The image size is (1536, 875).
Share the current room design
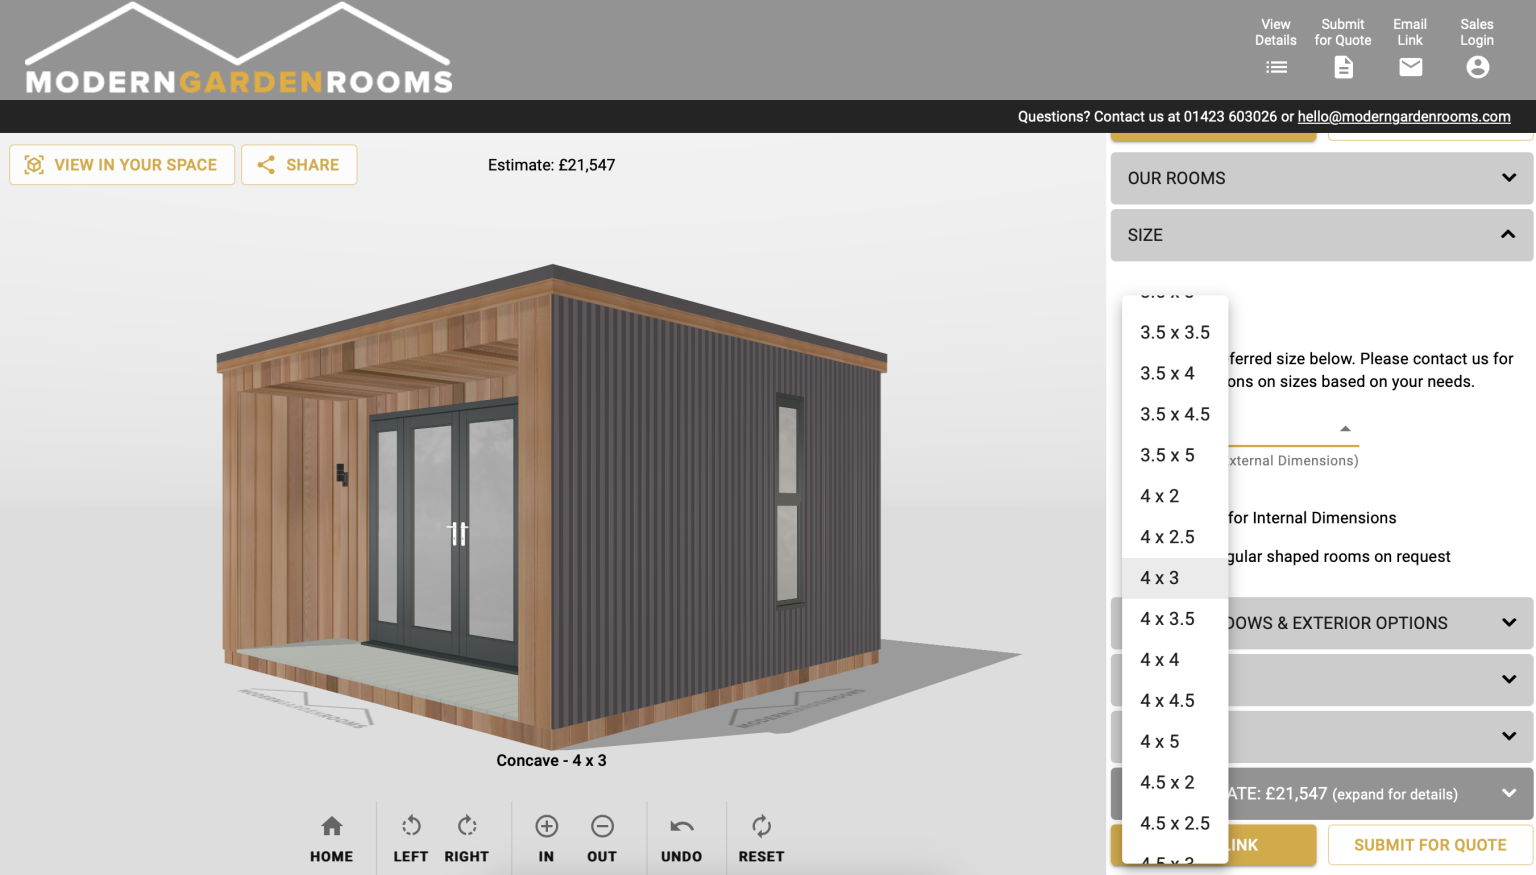pyautogui.click(x=299, y=164)
